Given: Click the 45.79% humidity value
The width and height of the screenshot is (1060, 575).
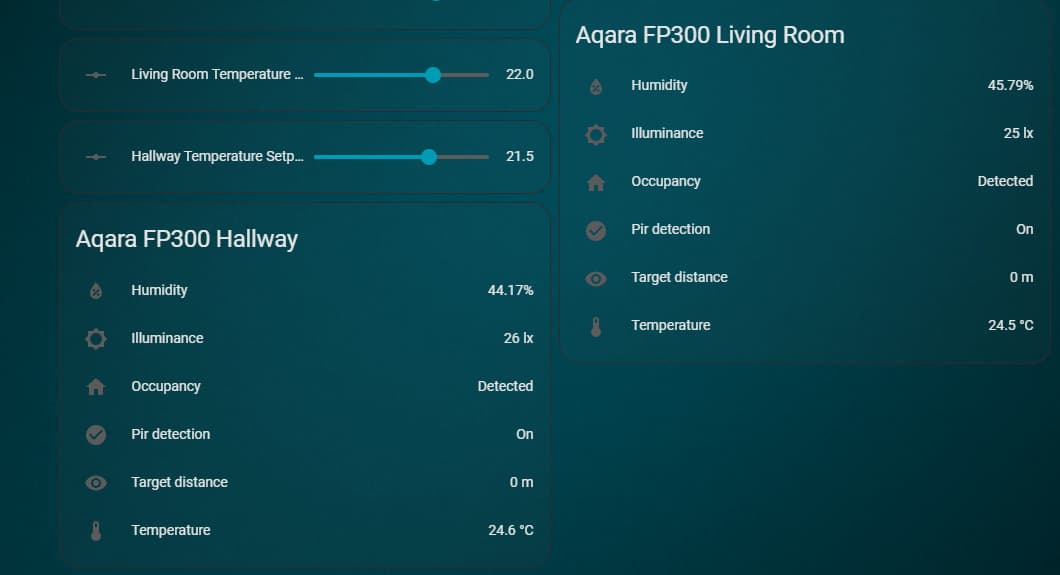Looking at the screenshot, I should pos(1010,85).
